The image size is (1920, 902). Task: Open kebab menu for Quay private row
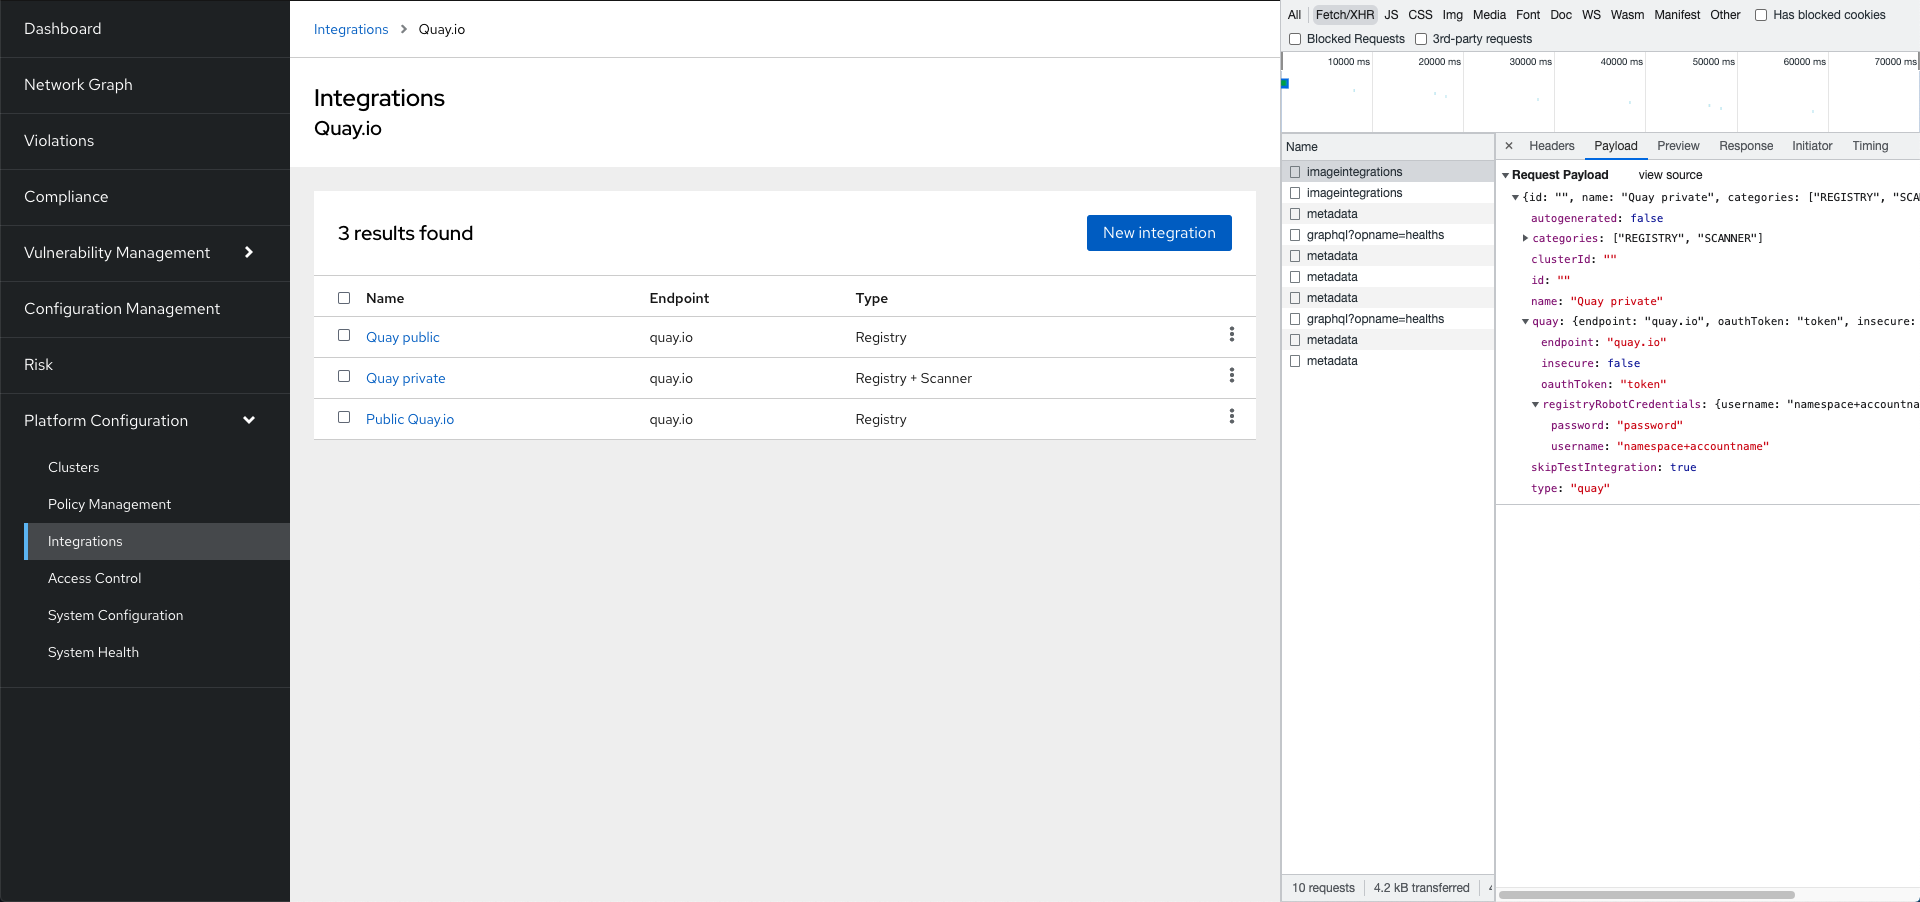pyautogui.click(x=1231, y=376)
